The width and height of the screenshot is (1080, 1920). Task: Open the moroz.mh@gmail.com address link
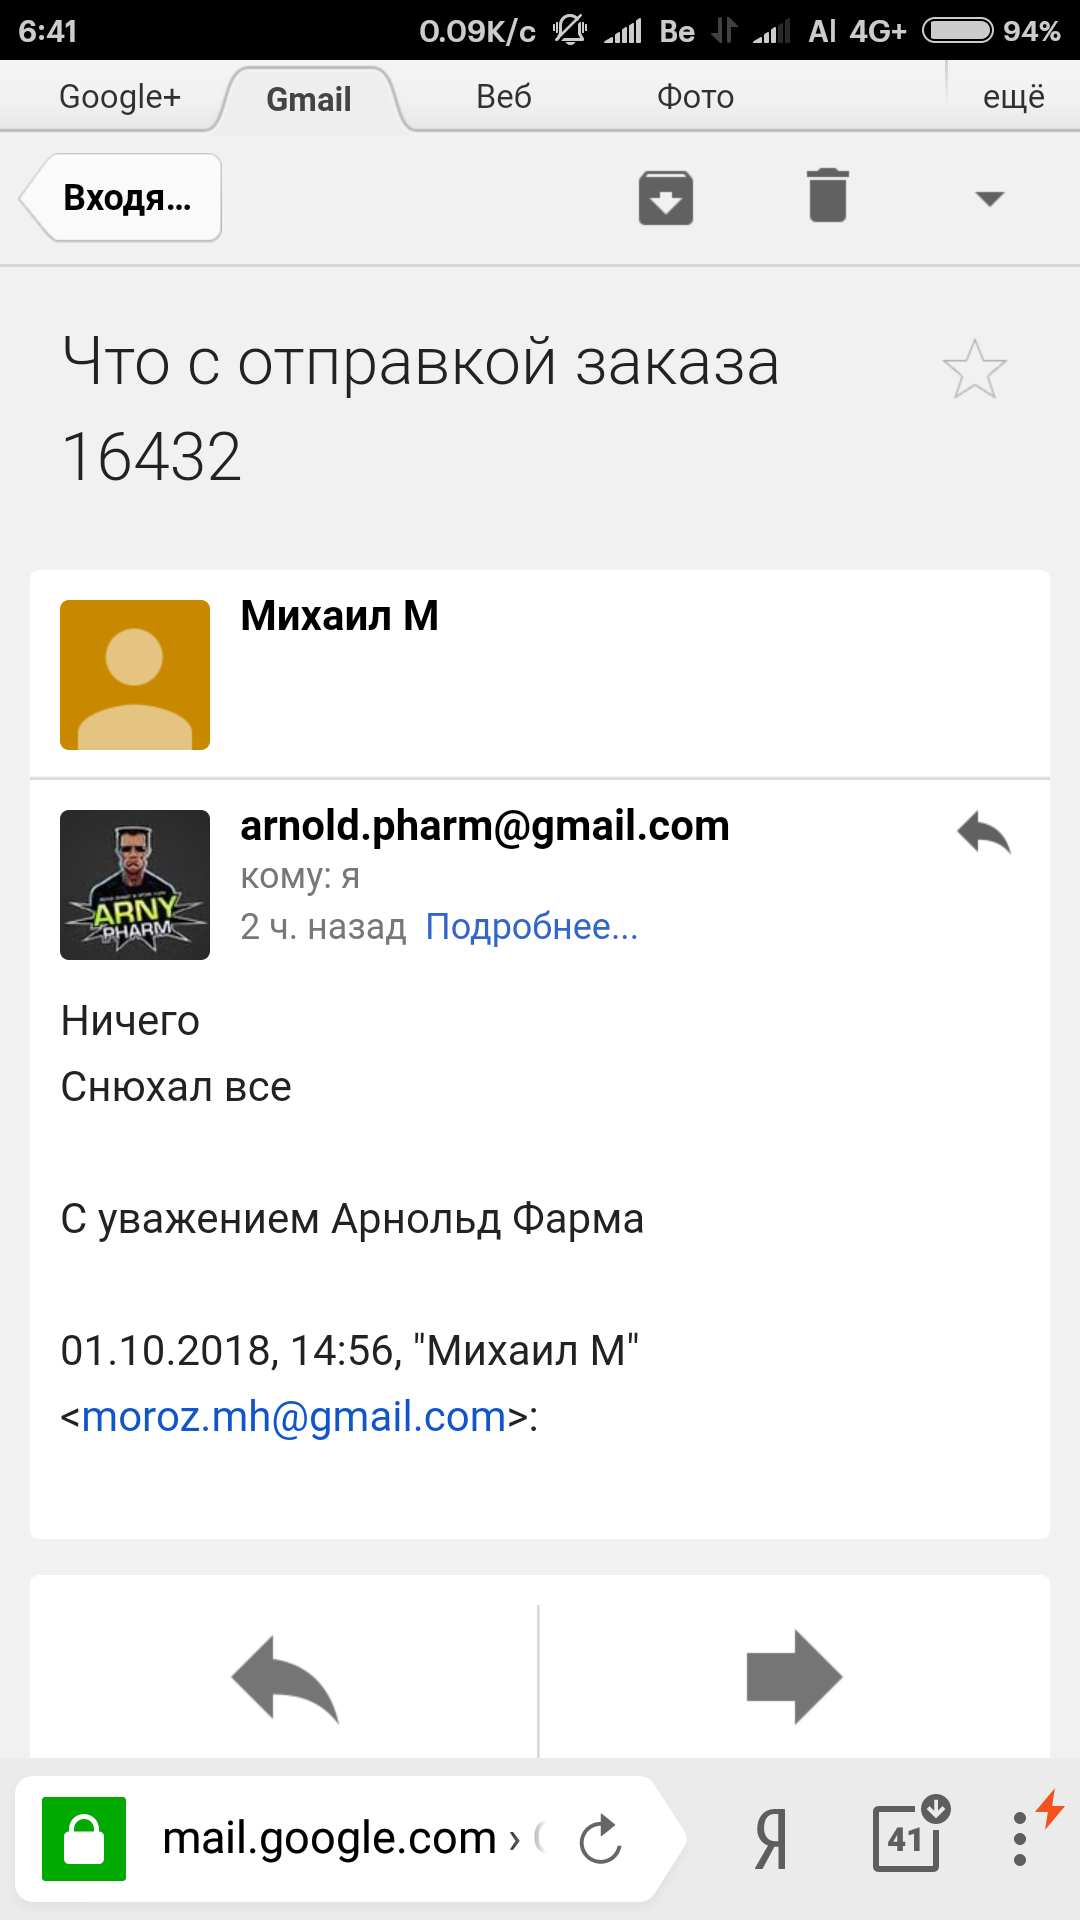(294, 1417)
